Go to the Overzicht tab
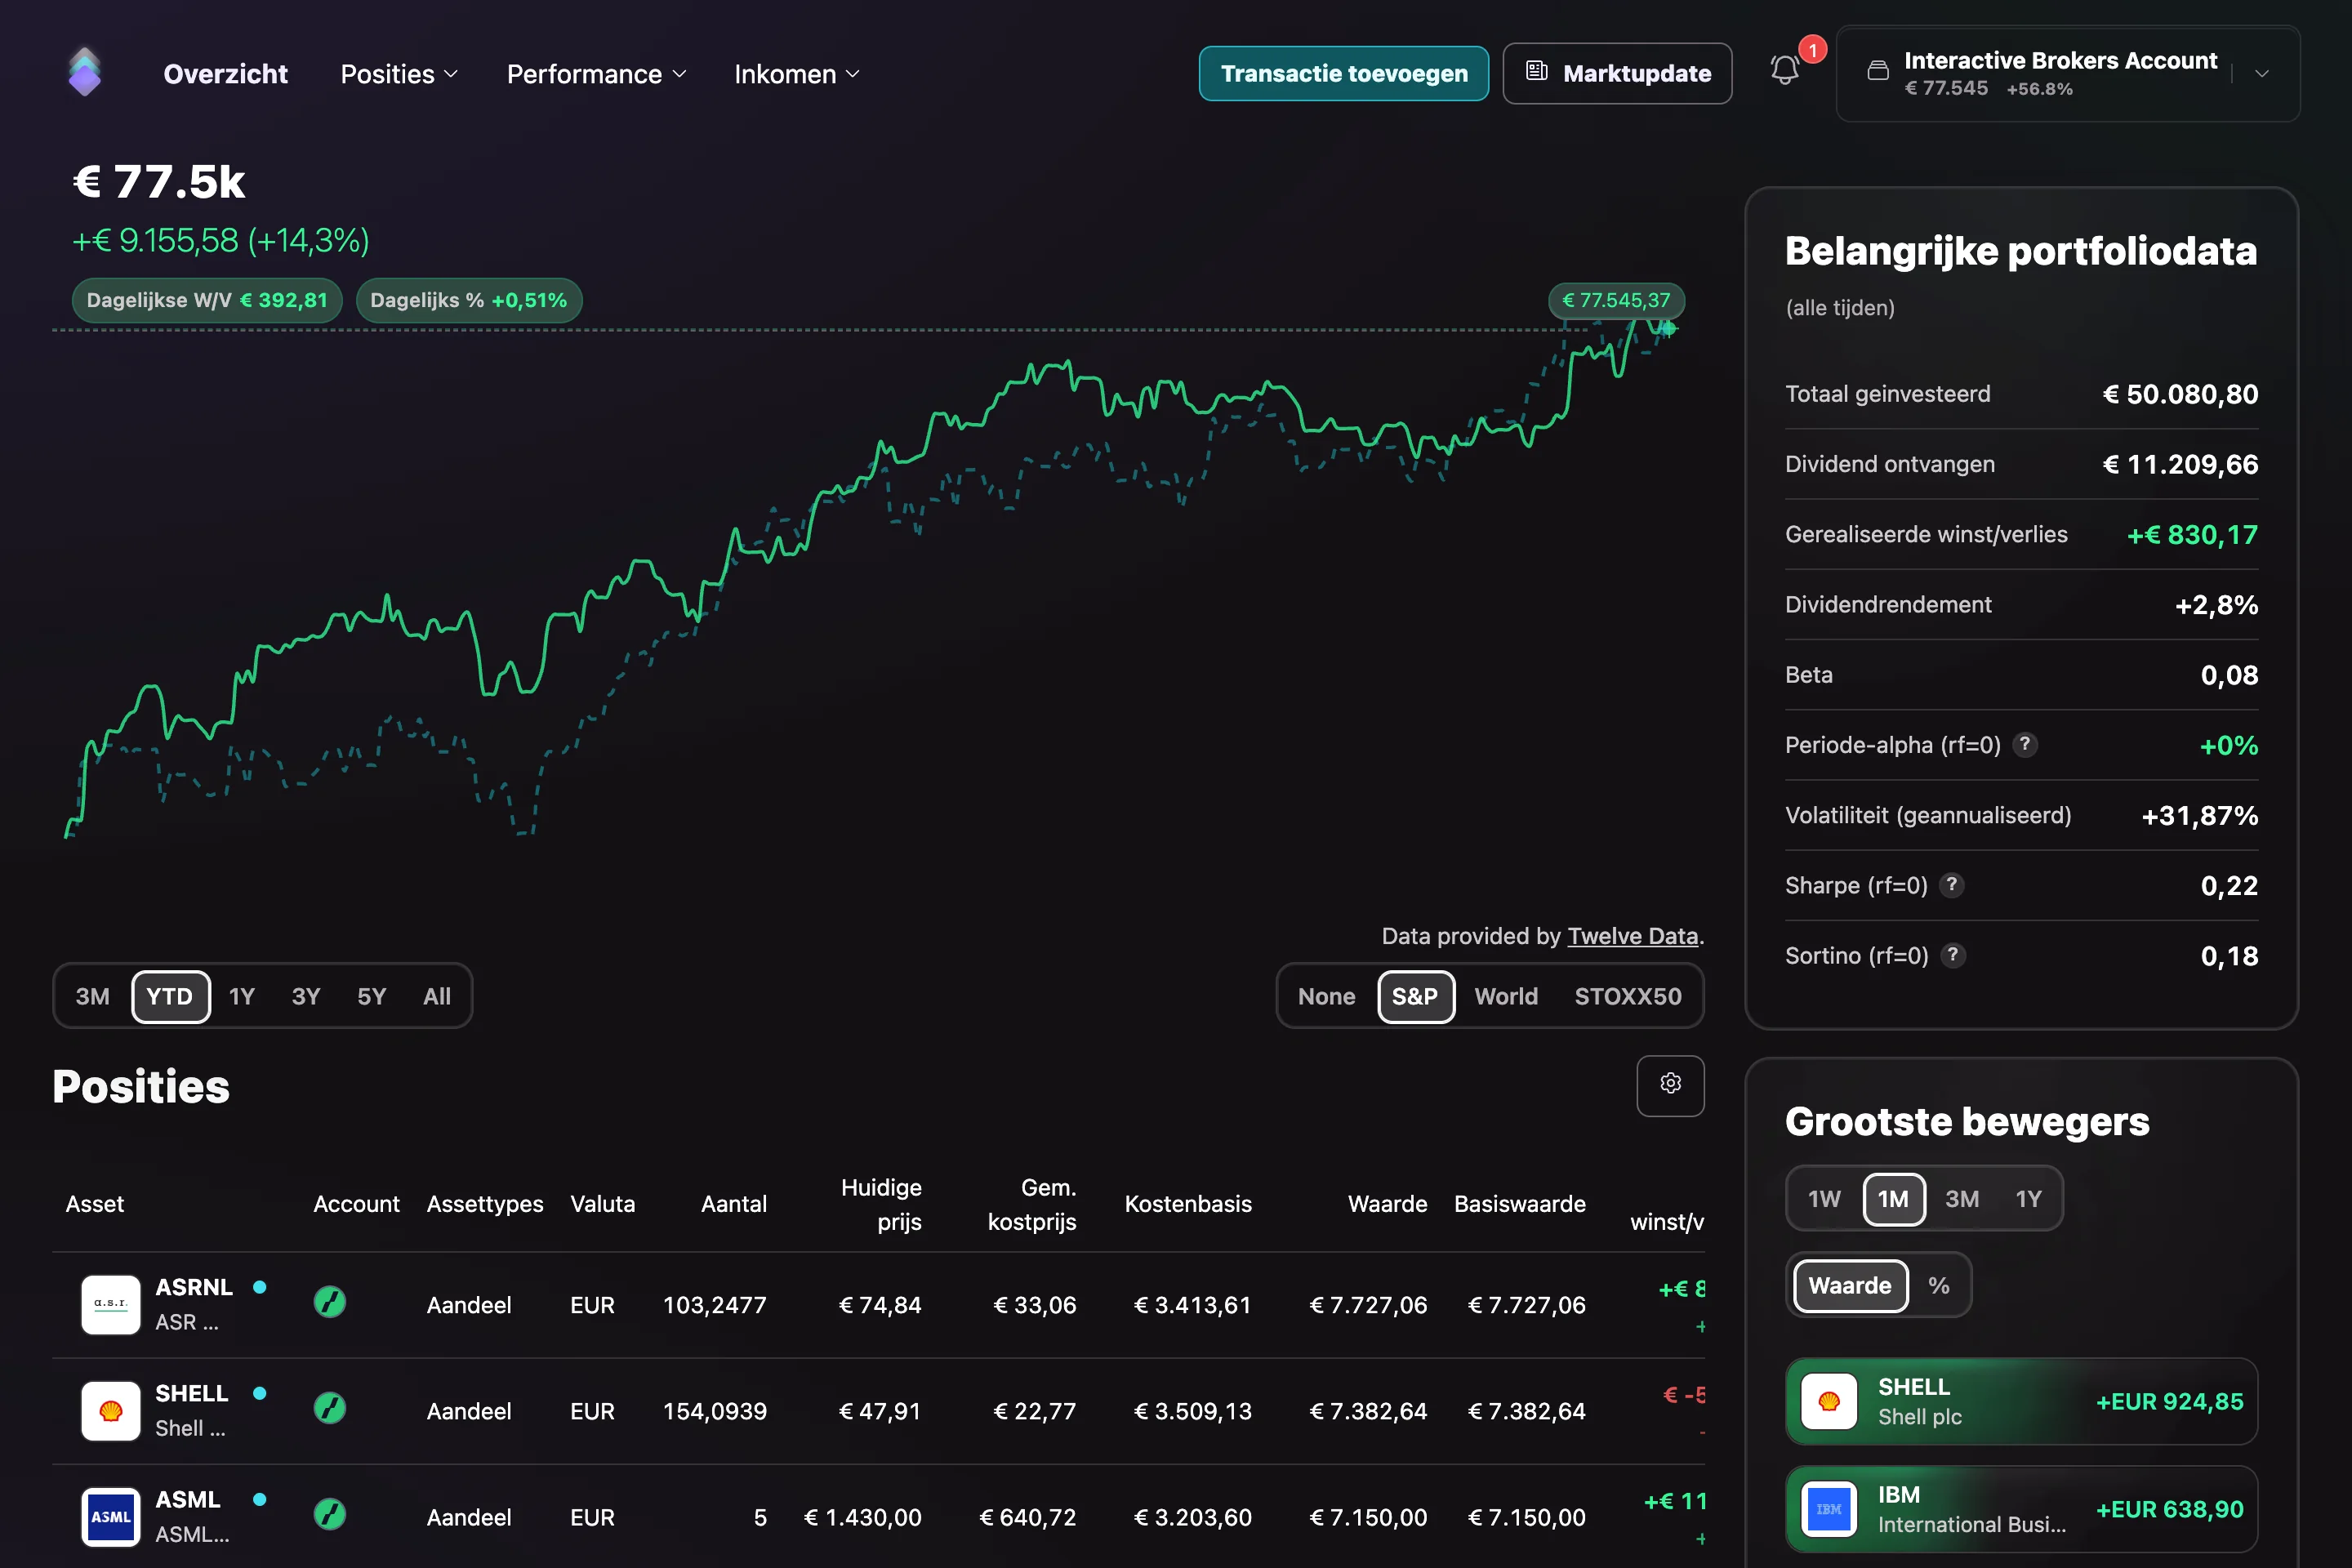Screen dimensions: 2352x1568 pyautogui.click(x=225, y=74)
